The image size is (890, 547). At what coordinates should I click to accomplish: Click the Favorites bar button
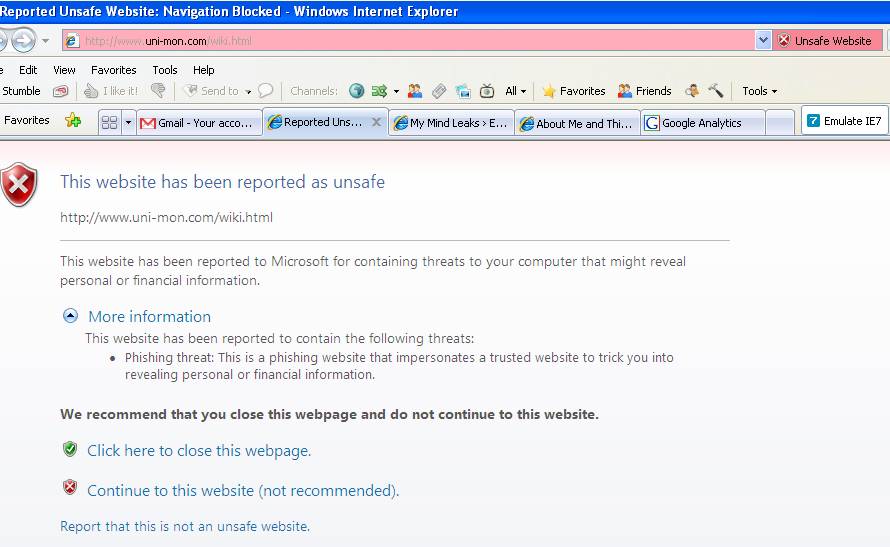pyautogui.click(x=27, y=120)
